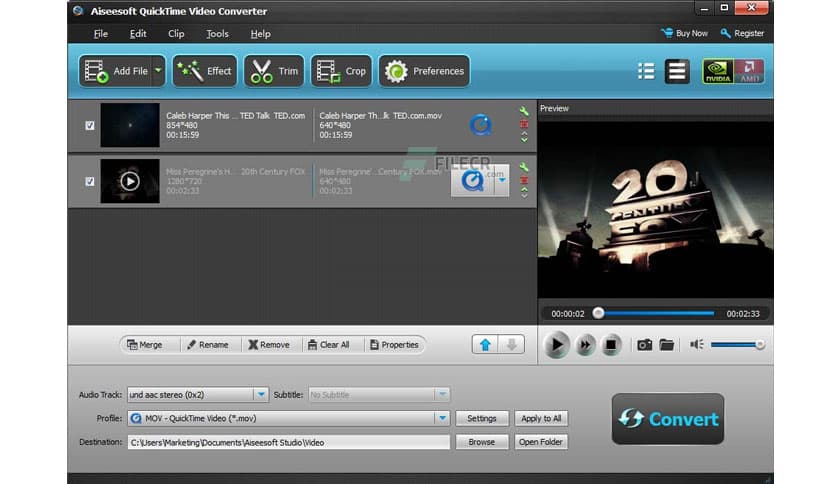Viewport: 836px width, 484px height.
Task: Click the preview seek bar
Action: click(x=655, y=313)
